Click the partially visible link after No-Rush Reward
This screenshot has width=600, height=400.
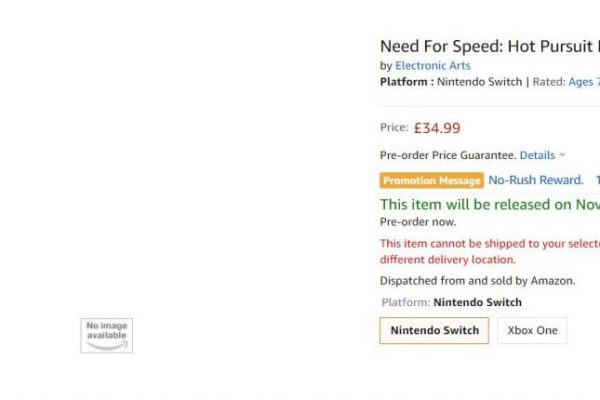597,180
